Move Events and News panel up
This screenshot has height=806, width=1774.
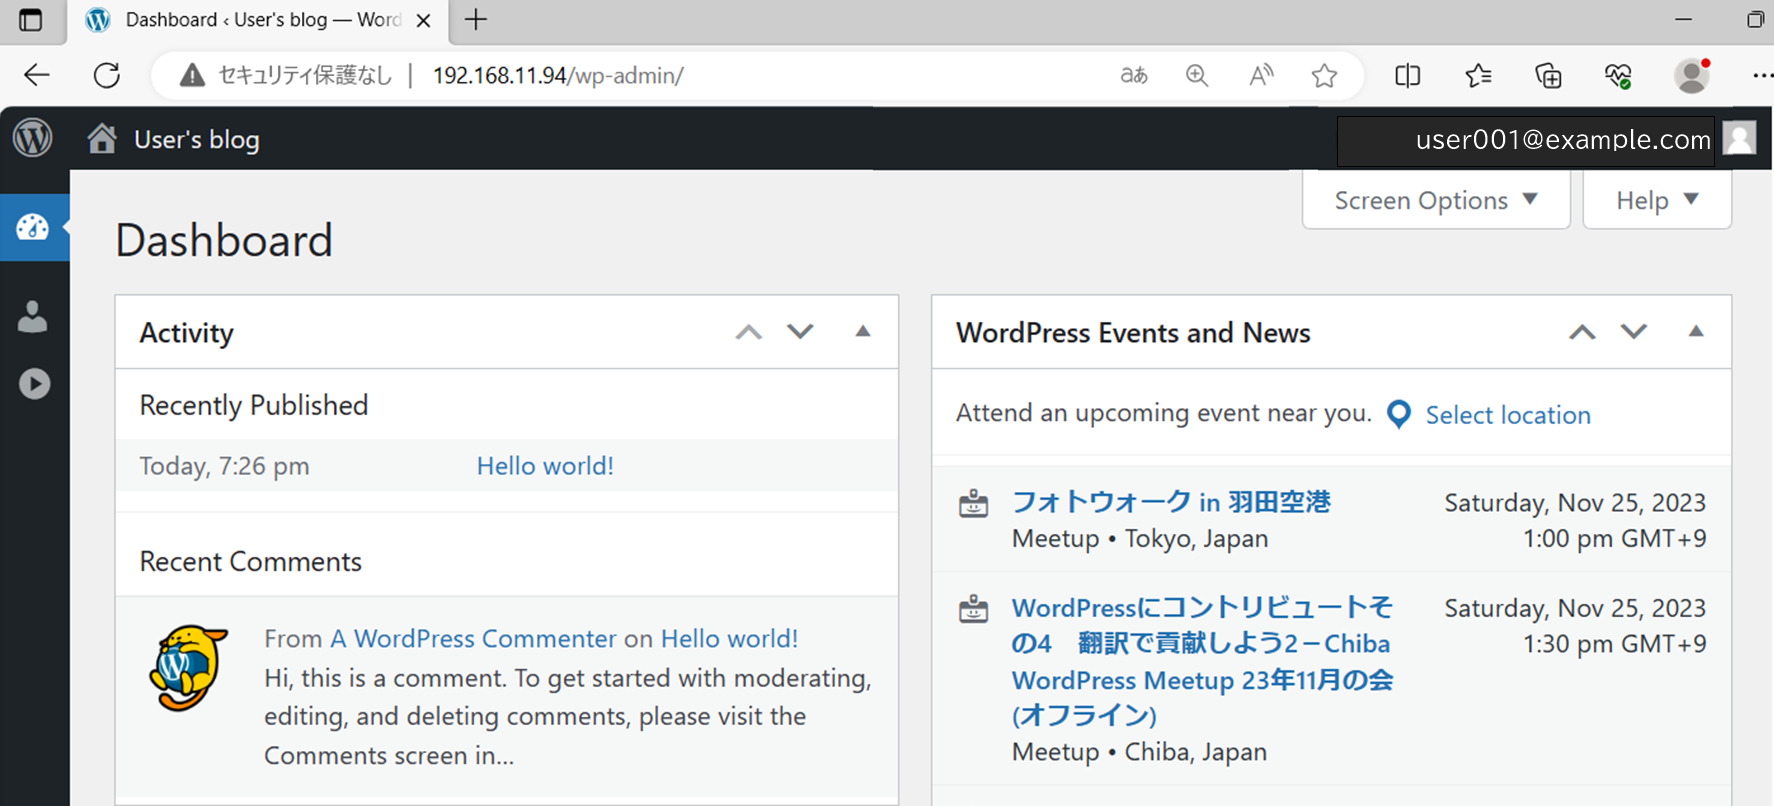coord(1581,332)
